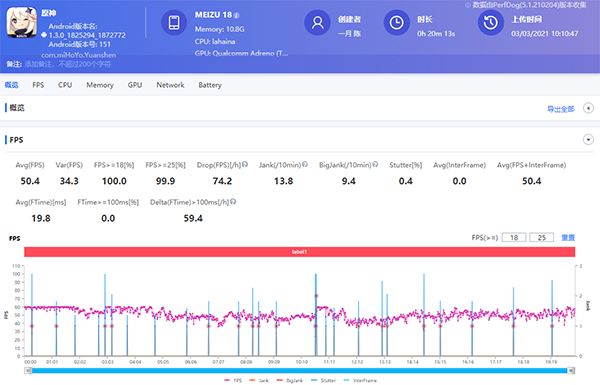Click the export all link
600x385 pixels.
pos(561,109)
